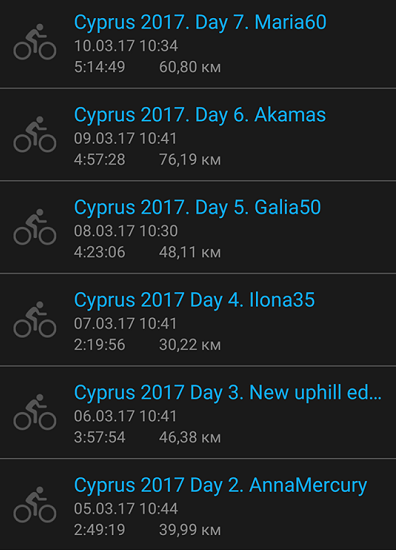Image resolution: width=396 pixels, height=550 pixels.
Task: Tap cycling icon of Day 7 Maria60 activity
Action: point(35,42)
